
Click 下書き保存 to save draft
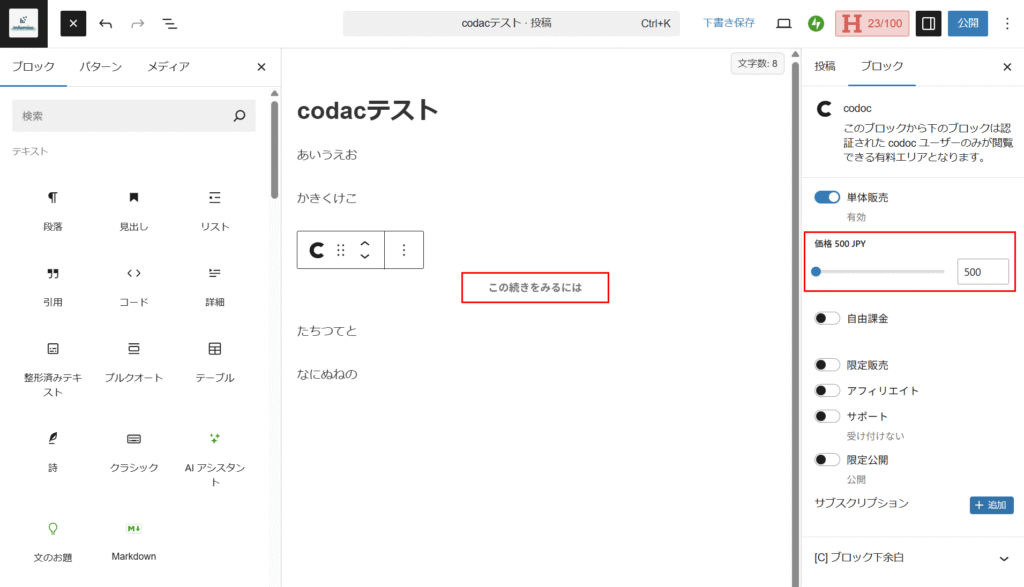[x=729, y=23]
